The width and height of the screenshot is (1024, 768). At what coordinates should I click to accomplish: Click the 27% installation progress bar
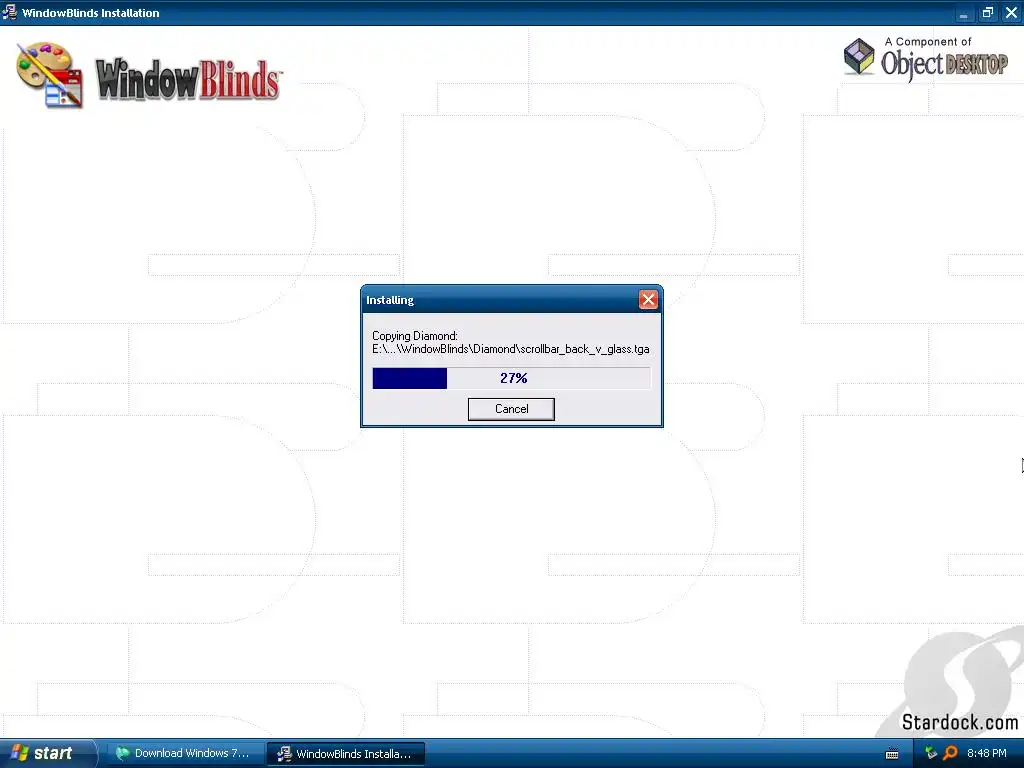[x=511, y=378]
